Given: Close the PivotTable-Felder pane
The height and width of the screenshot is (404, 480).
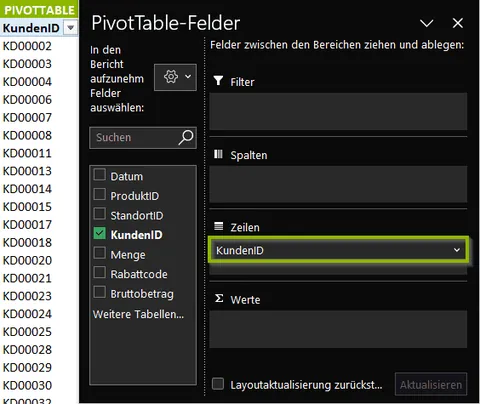Looking at the screenshot, I should pyautogui.click(x=458, y=23).
